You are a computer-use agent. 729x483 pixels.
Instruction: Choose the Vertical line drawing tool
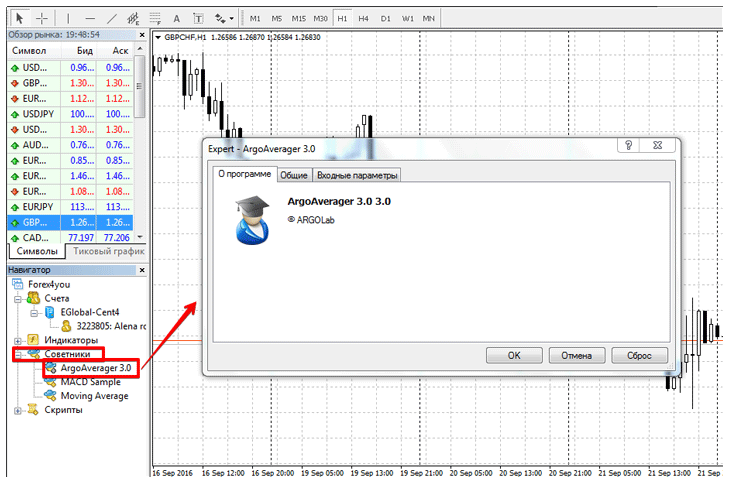(x=69, y=18)
